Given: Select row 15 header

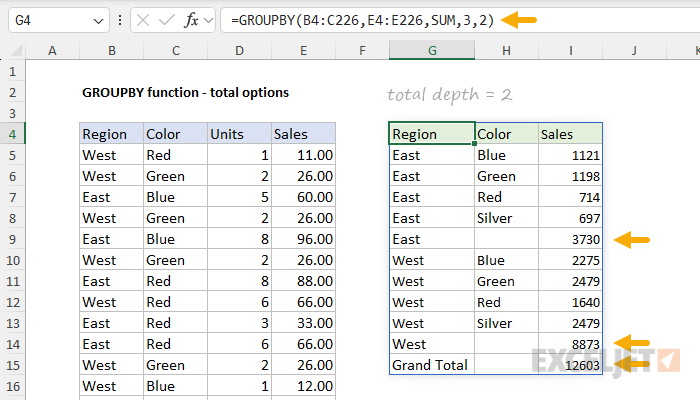Looking at the screenshot, I should click(12, 365).
